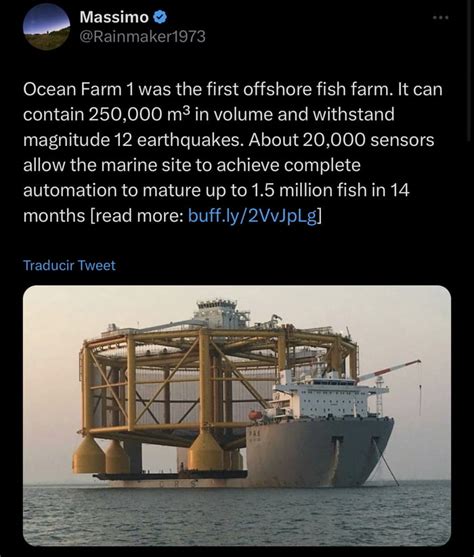Screen dimensions: 474x557
Task: Click the text '250,000 m³' in tweet
Action: click(140, 114)
